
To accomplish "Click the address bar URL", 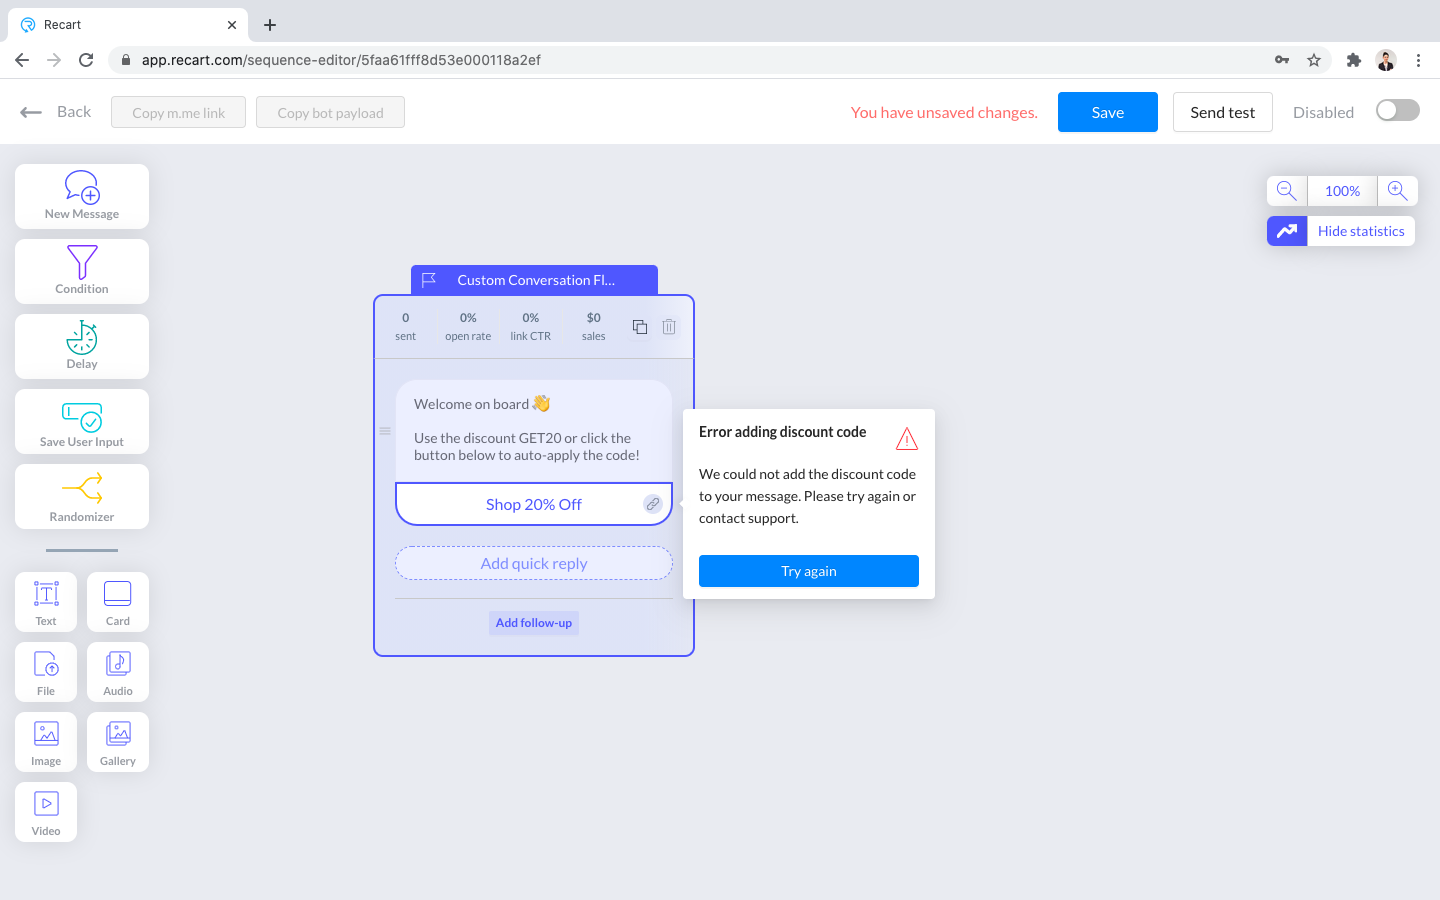I will tap(341, 60).
